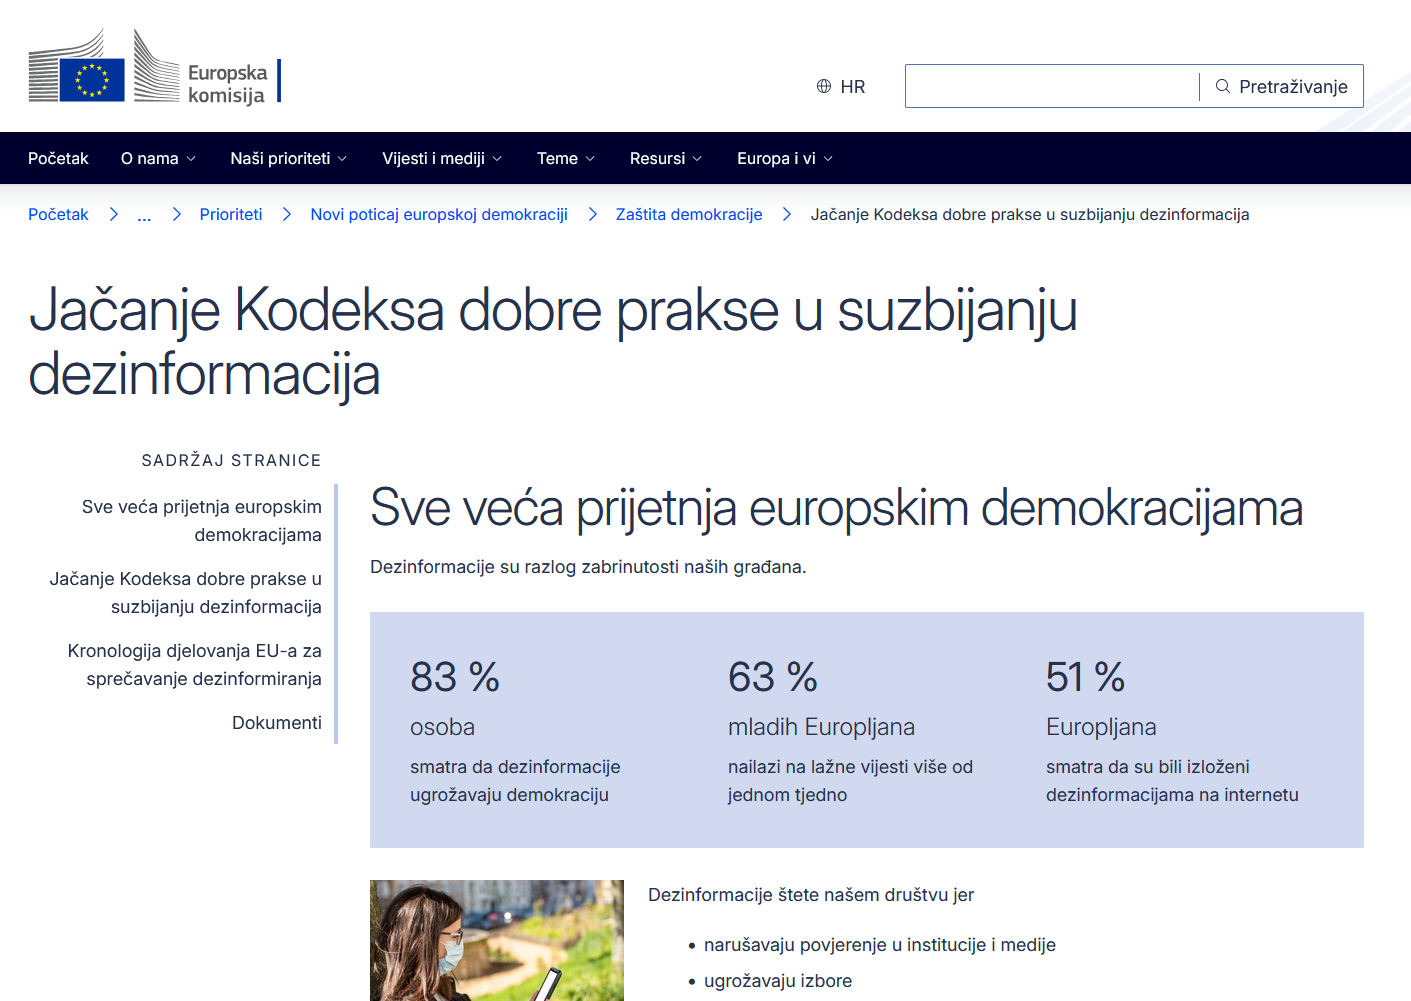This screenshot has width=1411, height=1001.
Task: Click inside the search input field
Action: coord(1050,86)
